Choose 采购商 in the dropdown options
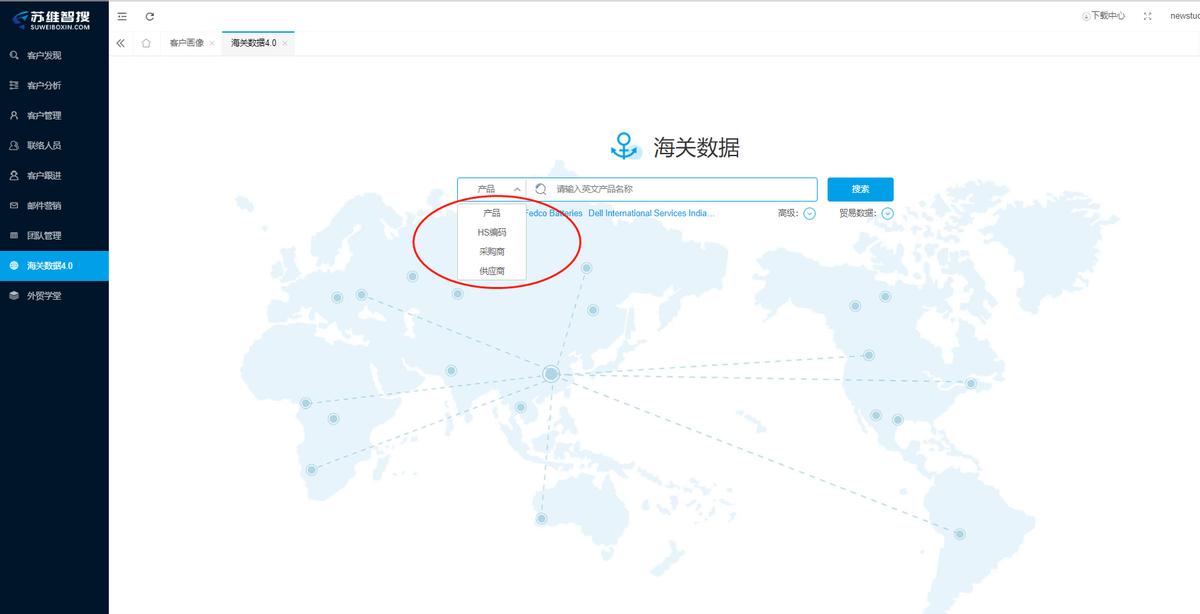The width and height of the screenshot is (1200, 614). coord(491,250)
